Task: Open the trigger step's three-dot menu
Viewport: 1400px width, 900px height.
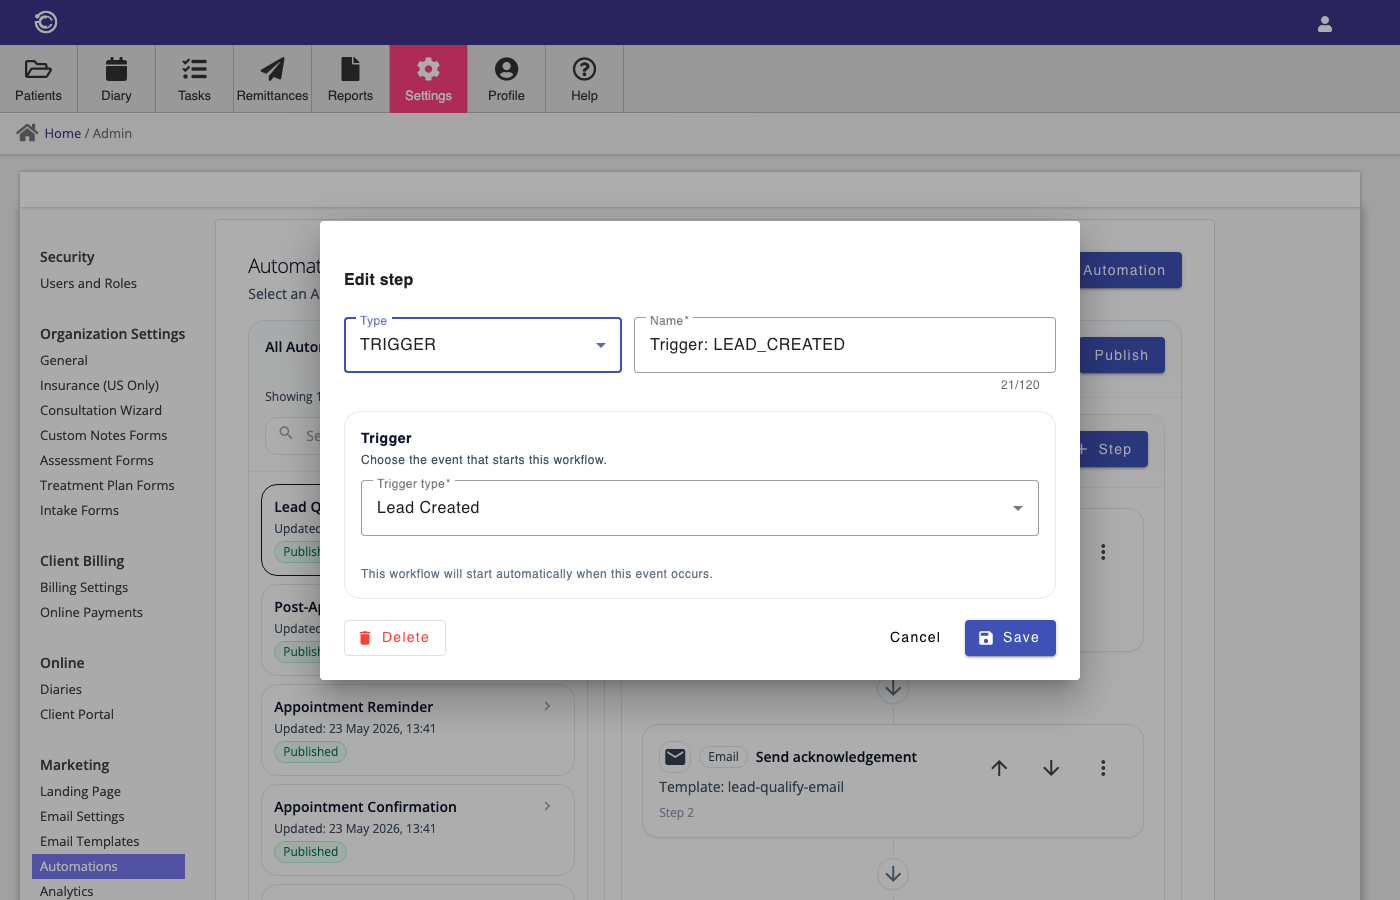Action: pos(1103,552)
